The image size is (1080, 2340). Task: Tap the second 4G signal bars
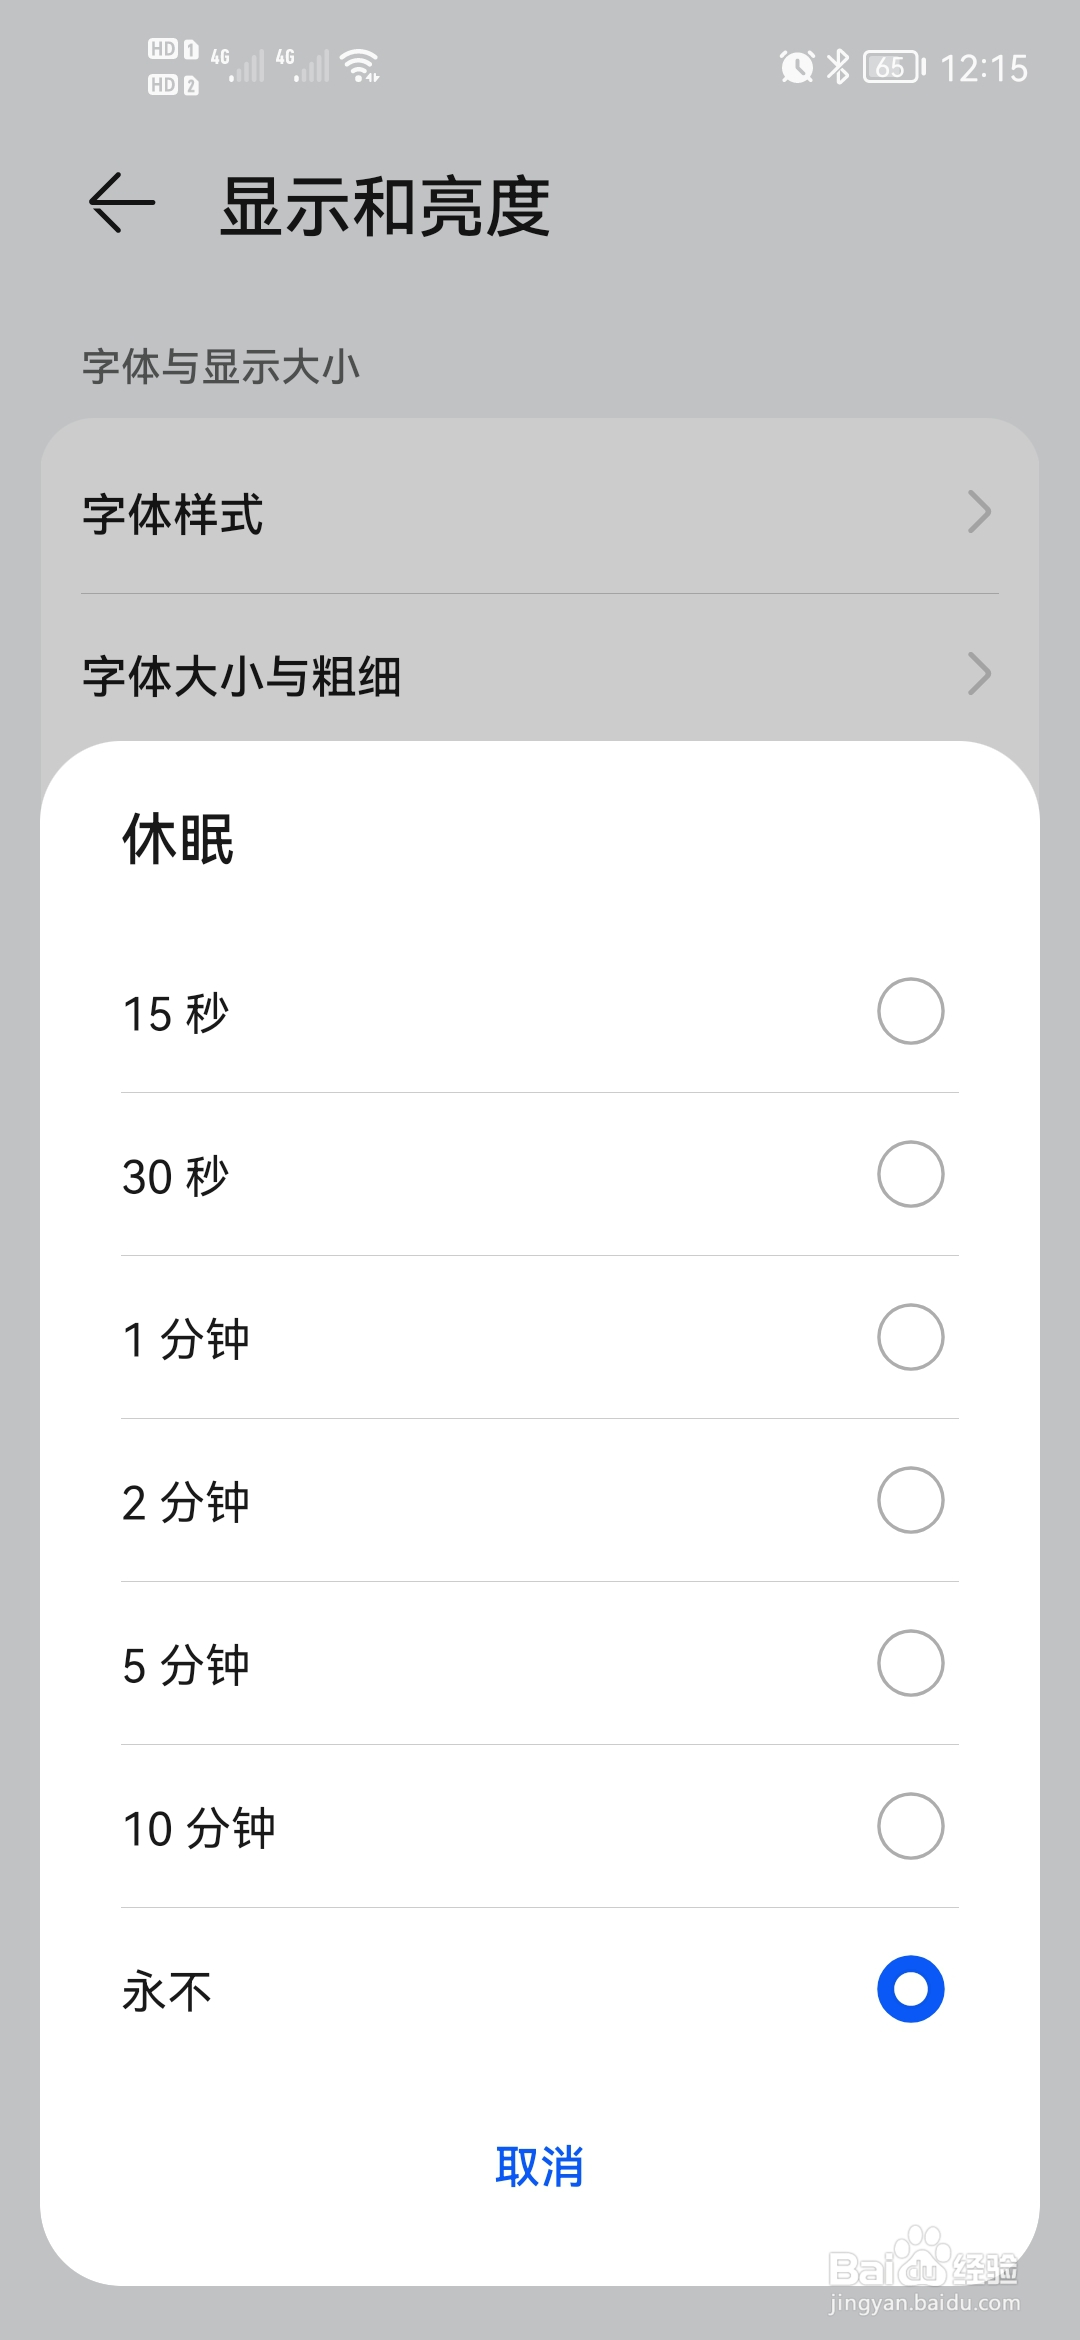click(x=303, y=66)
